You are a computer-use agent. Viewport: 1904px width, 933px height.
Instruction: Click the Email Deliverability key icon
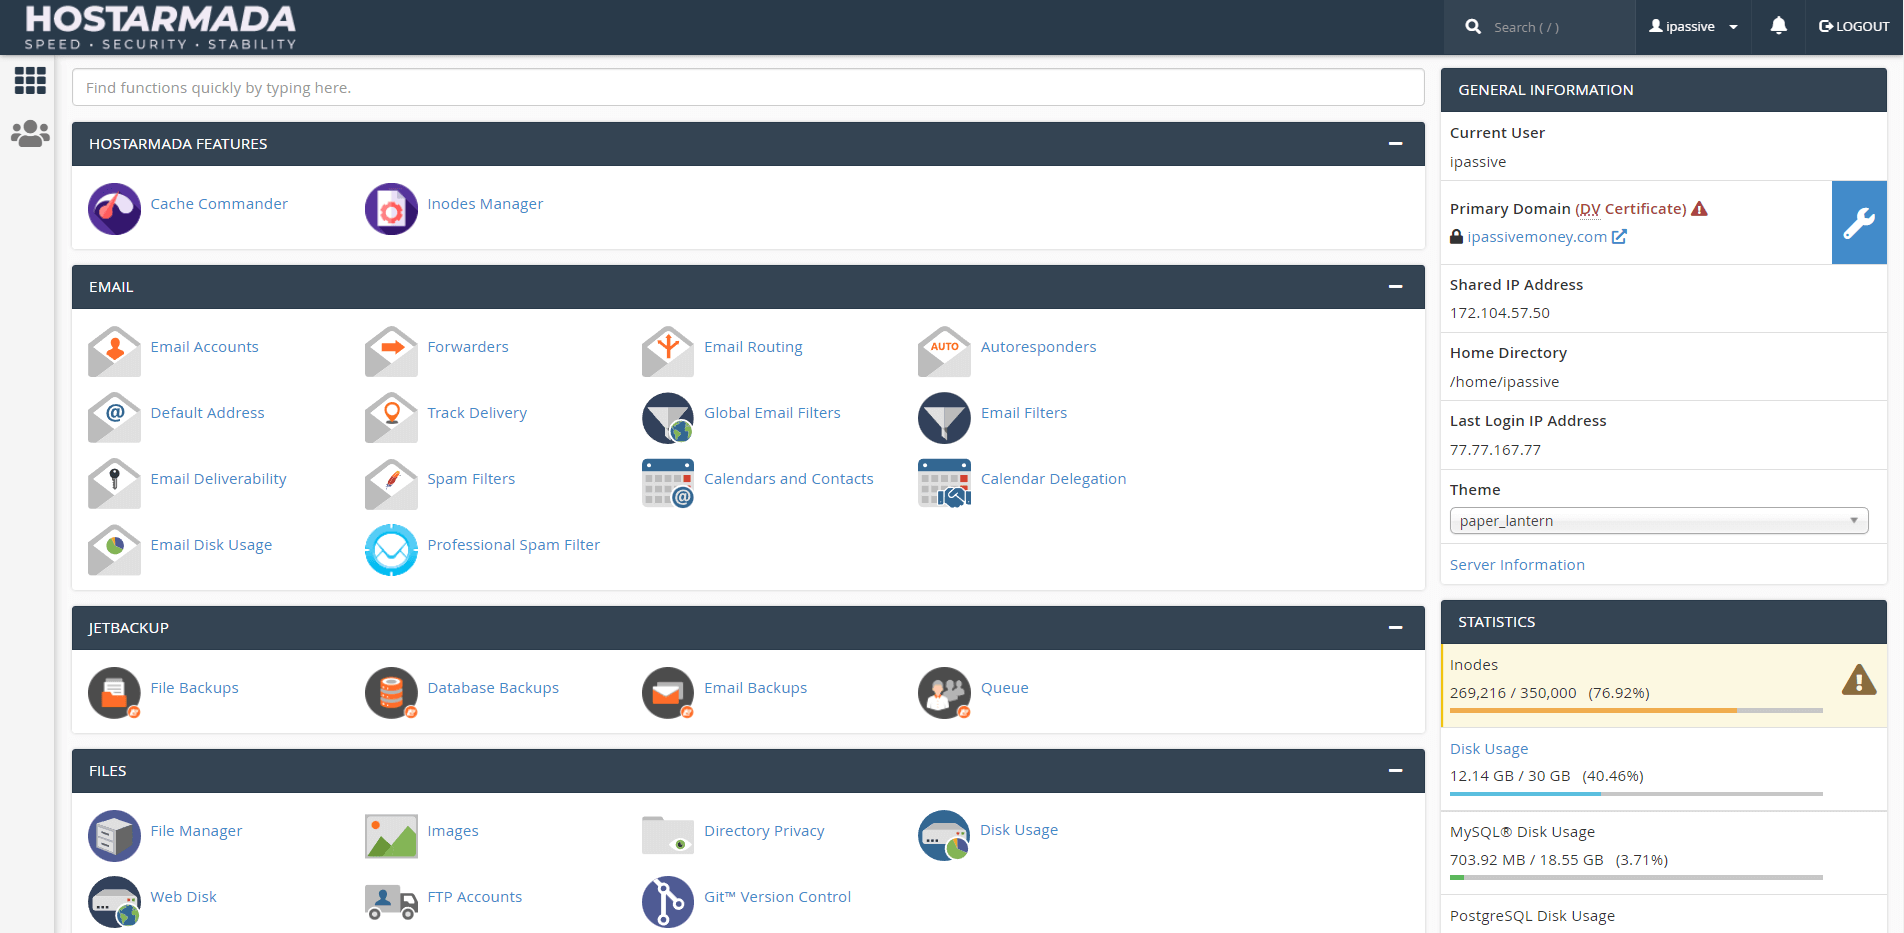[114, 483]
